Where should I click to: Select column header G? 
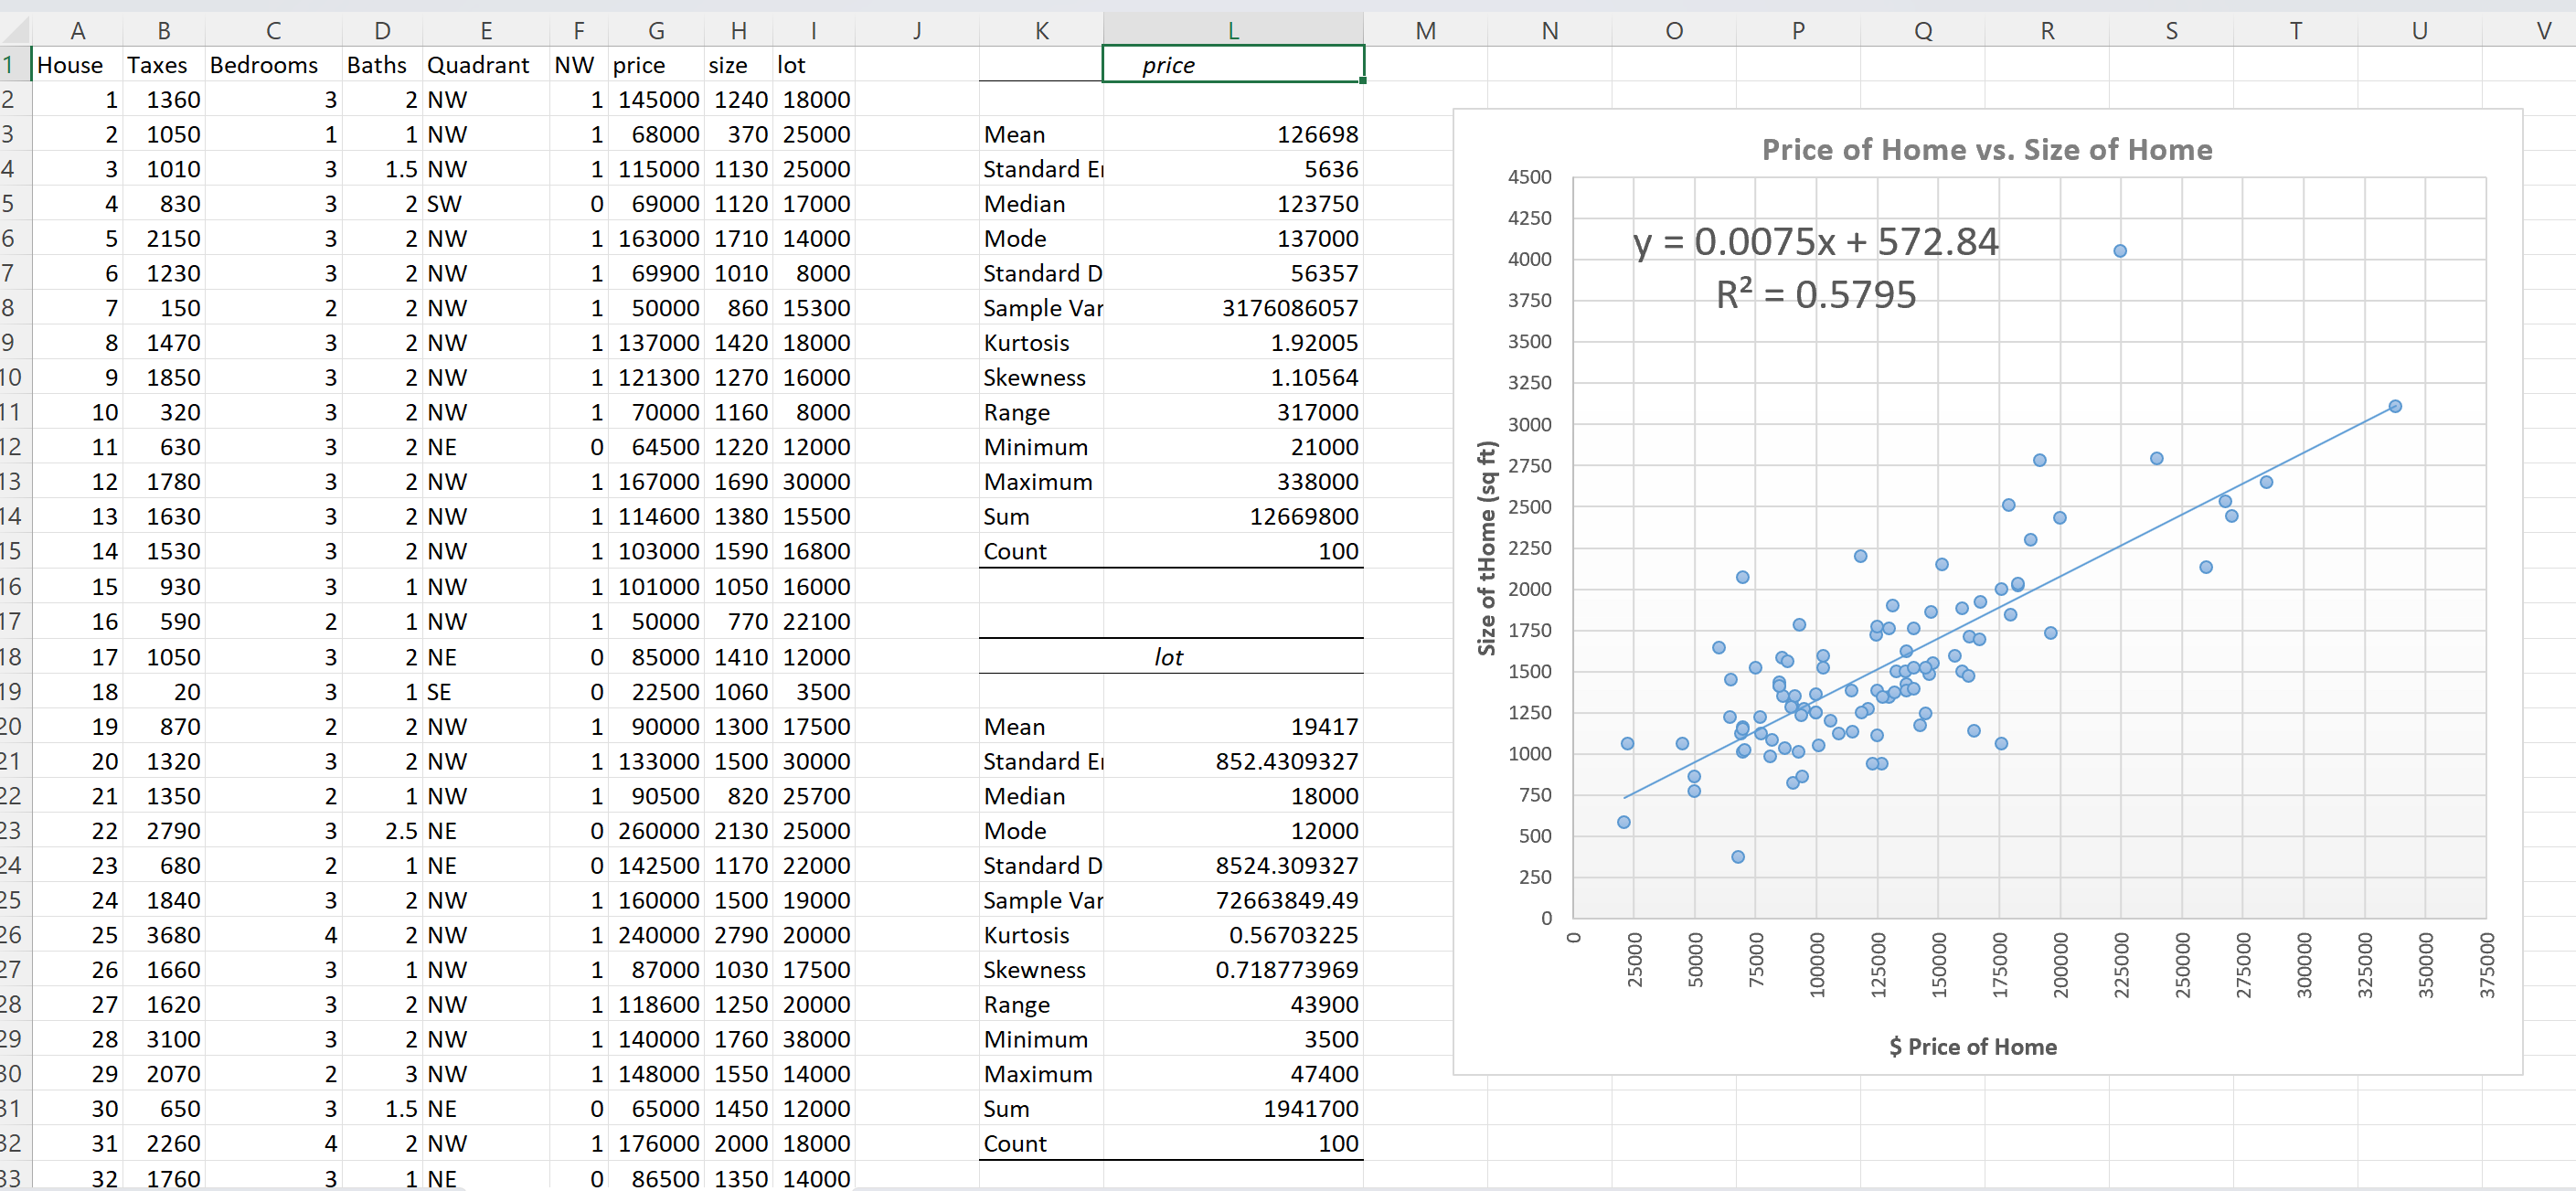tap(656, 31)
